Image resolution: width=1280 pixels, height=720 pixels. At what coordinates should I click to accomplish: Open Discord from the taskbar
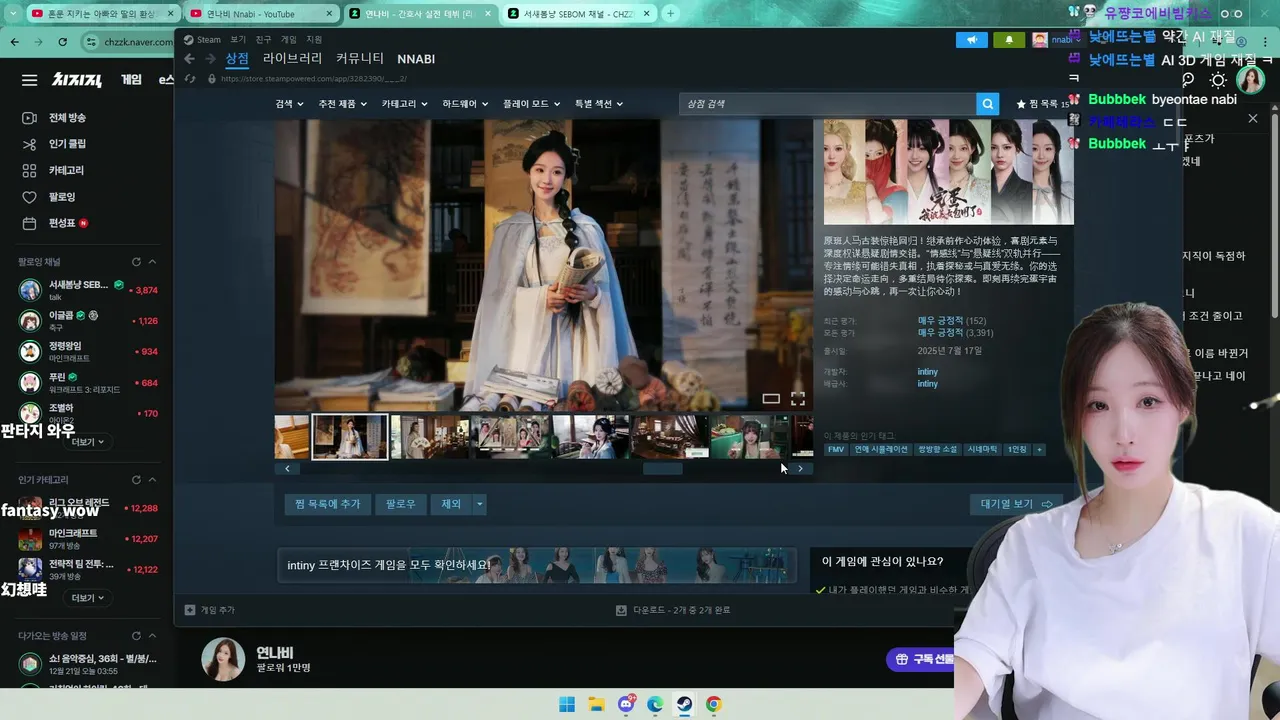coord(626,704)
